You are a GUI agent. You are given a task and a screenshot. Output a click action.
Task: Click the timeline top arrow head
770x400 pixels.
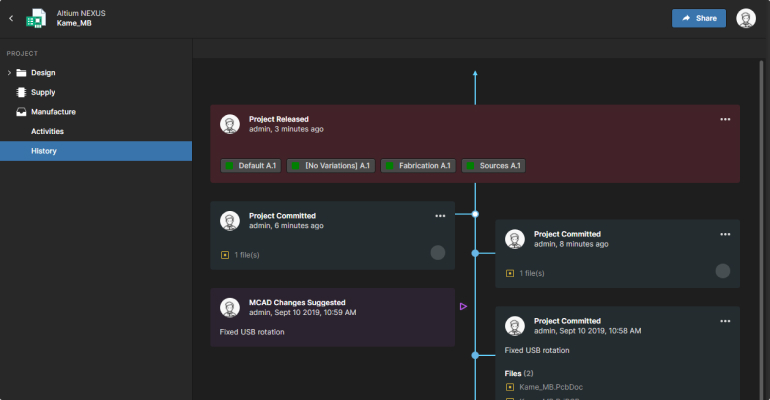click(x=475, y=74)
